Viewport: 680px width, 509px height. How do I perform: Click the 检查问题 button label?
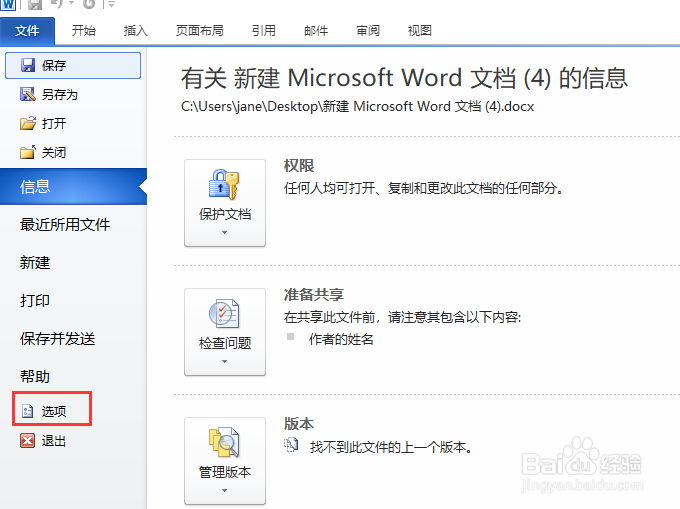(225, 343)
